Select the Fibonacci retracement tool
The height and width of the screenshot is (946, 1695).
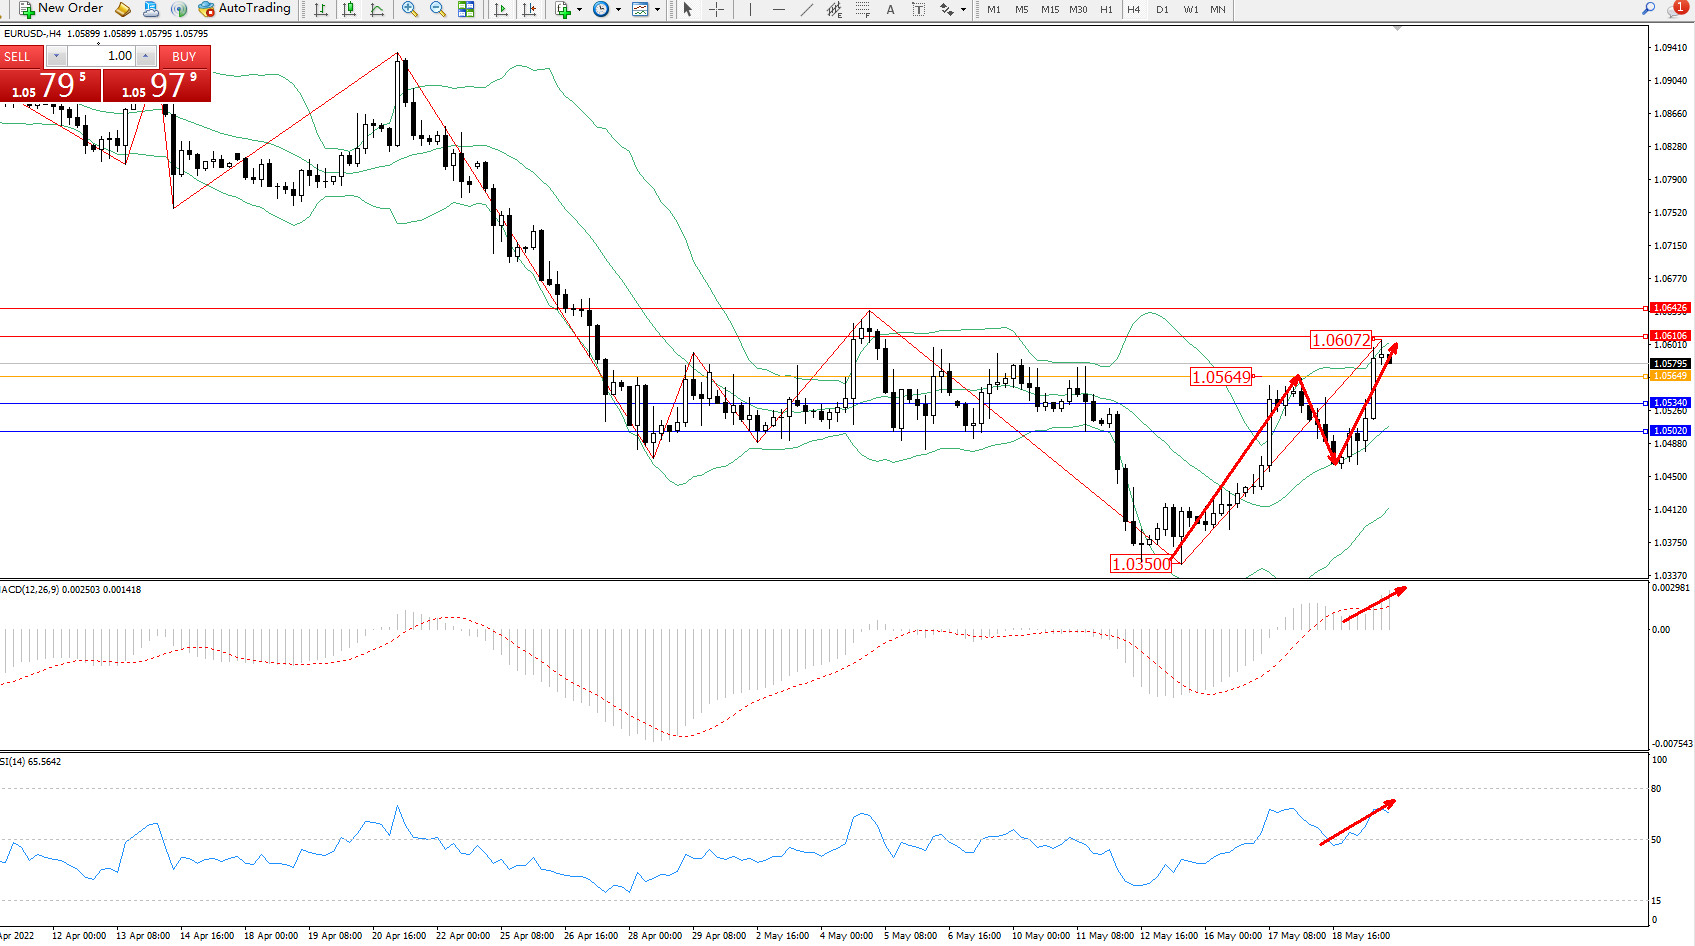click(862, 9)
